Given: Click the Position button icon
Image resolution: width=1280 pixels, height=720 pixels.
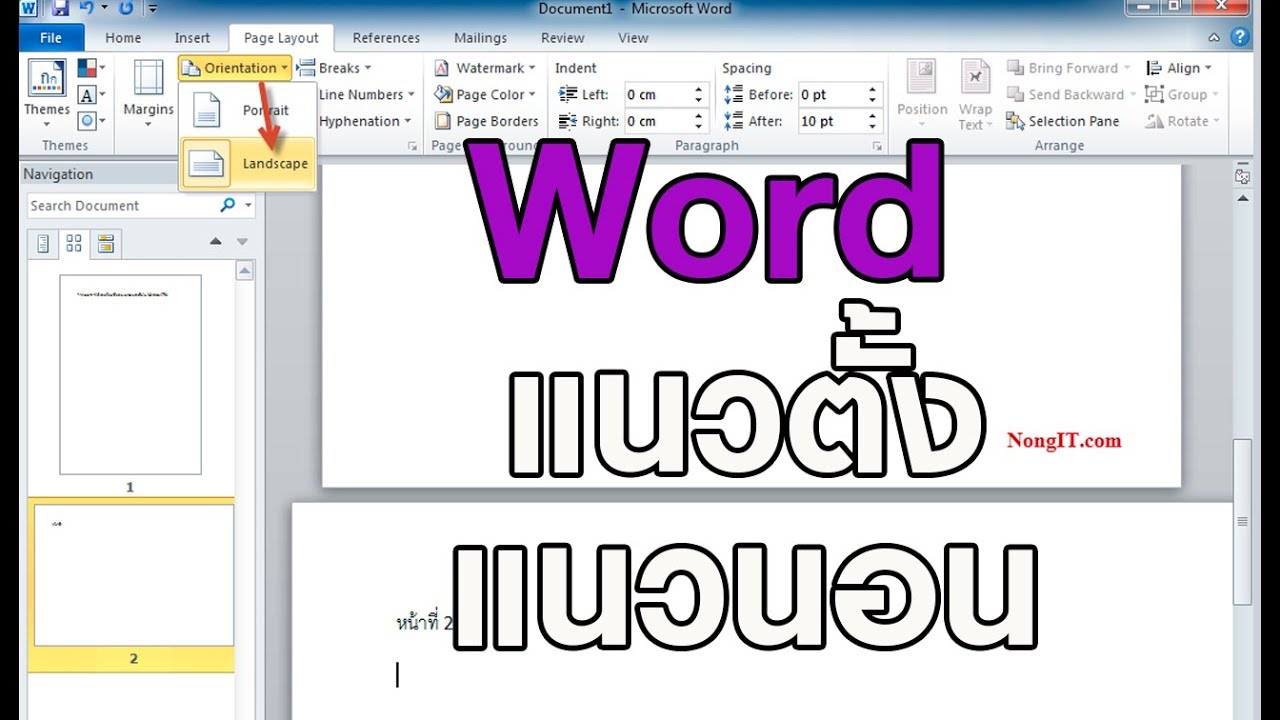Looking at the screenshot, I should coord(921,78).
